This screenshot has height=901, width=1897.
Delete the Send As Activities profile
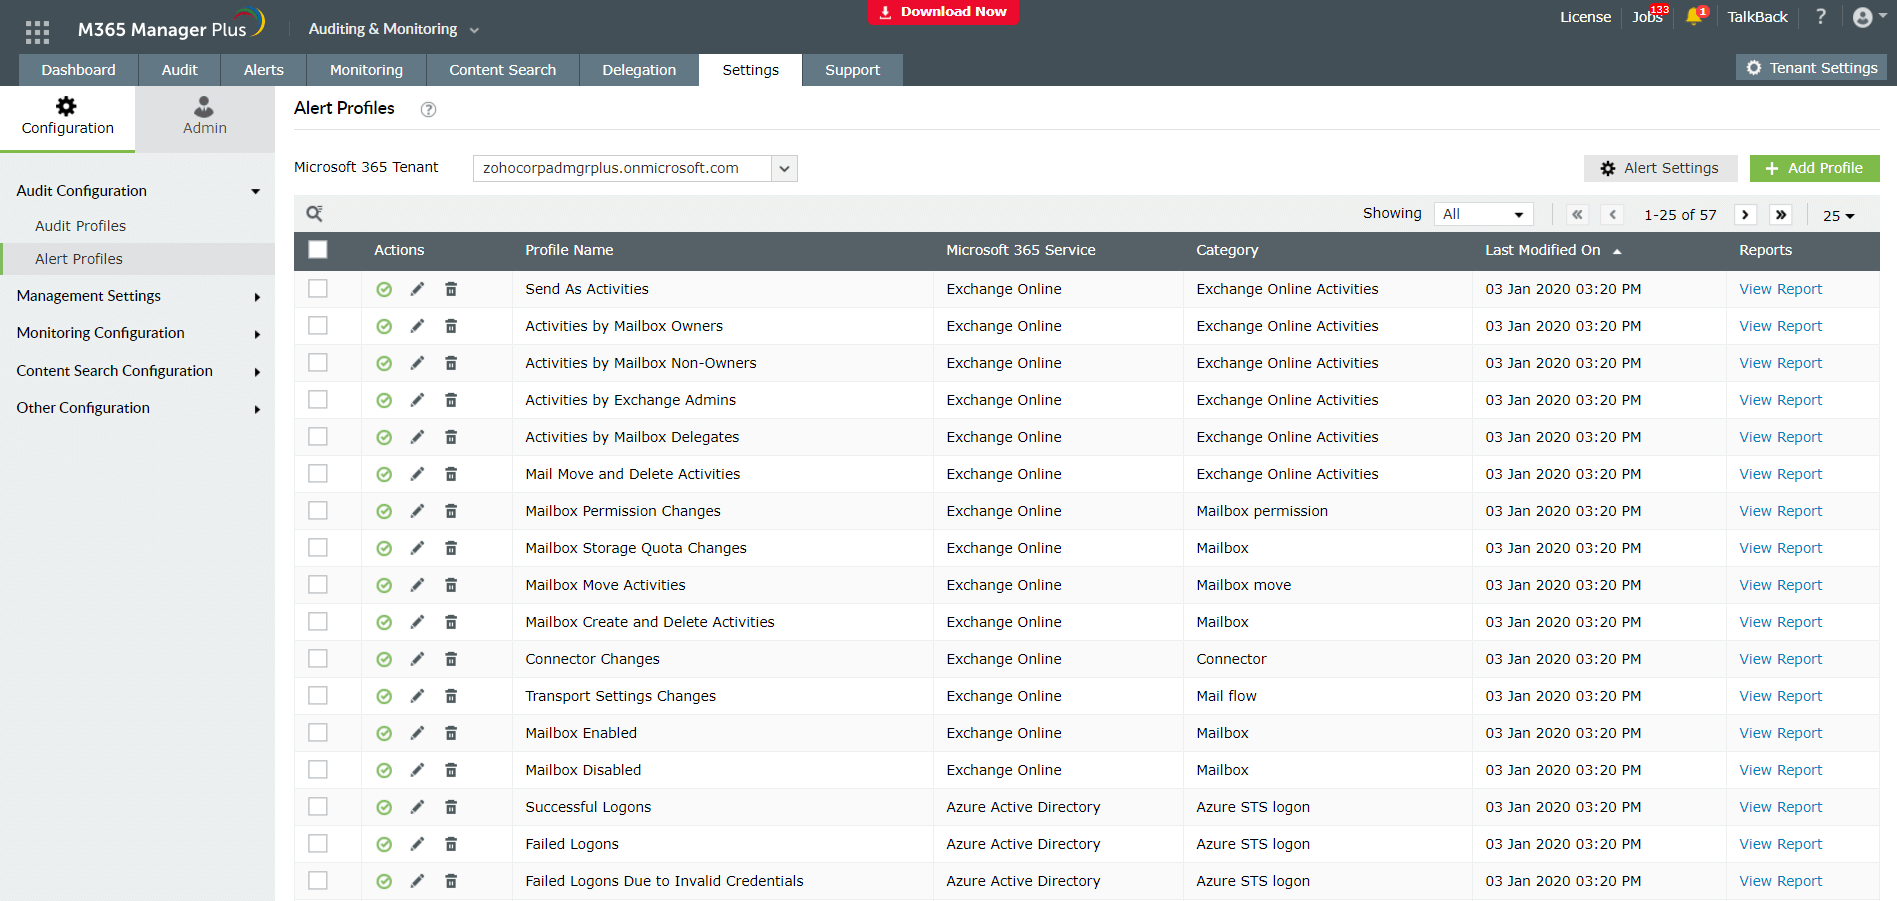tap(451, 289)
